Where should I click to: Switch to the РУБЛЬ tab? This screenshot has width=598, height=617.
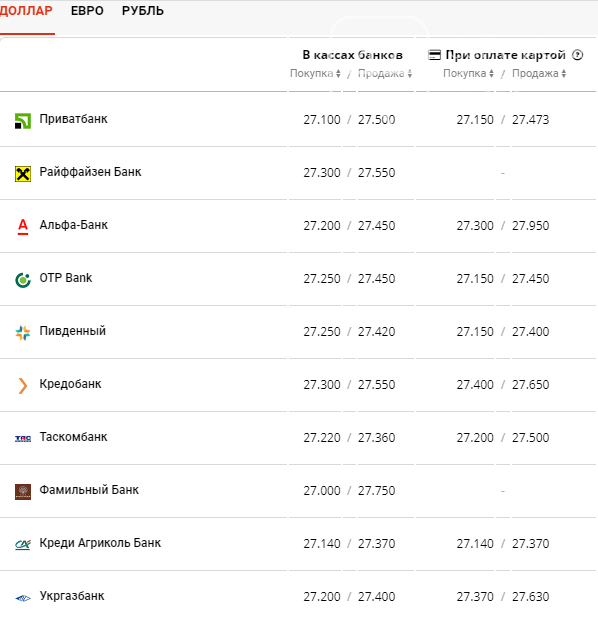click(x=142, y=11)
